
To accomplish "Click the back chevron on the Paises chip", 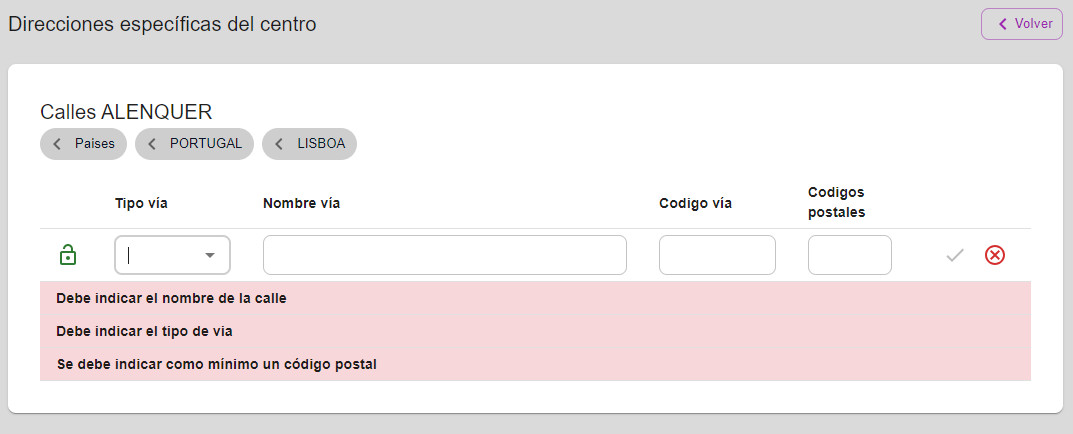I will (57, 144).
